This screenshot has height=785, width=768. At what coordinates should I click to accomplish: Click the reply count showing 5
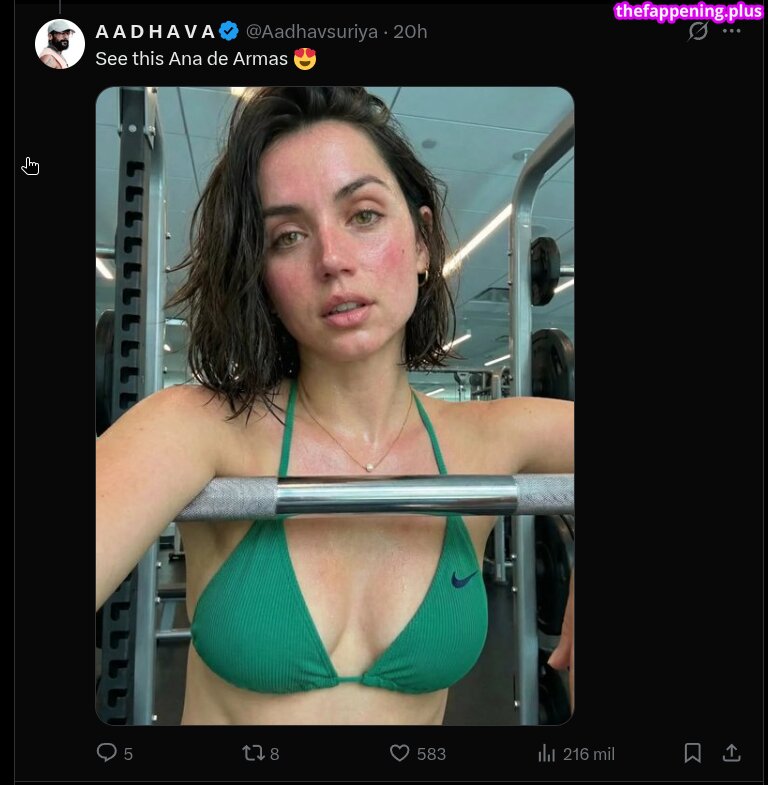click(128, 754)
